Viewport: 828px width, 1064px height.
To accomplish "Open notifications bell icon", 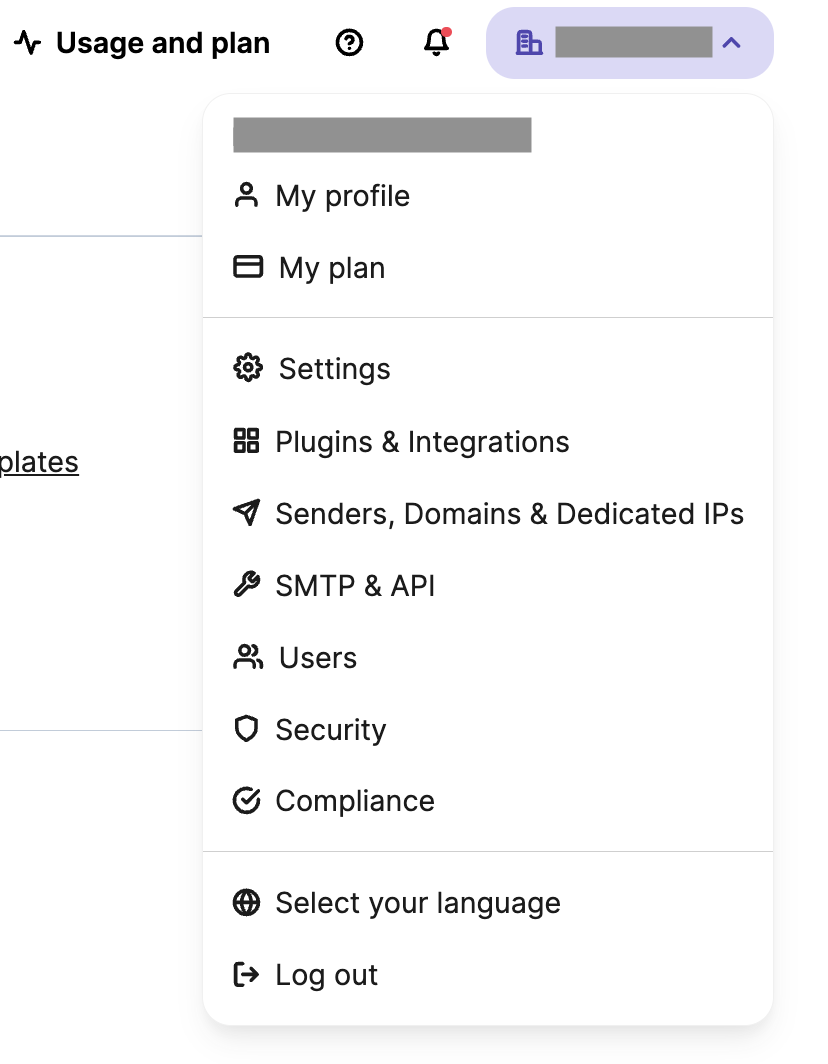I will tap(437, 42).
